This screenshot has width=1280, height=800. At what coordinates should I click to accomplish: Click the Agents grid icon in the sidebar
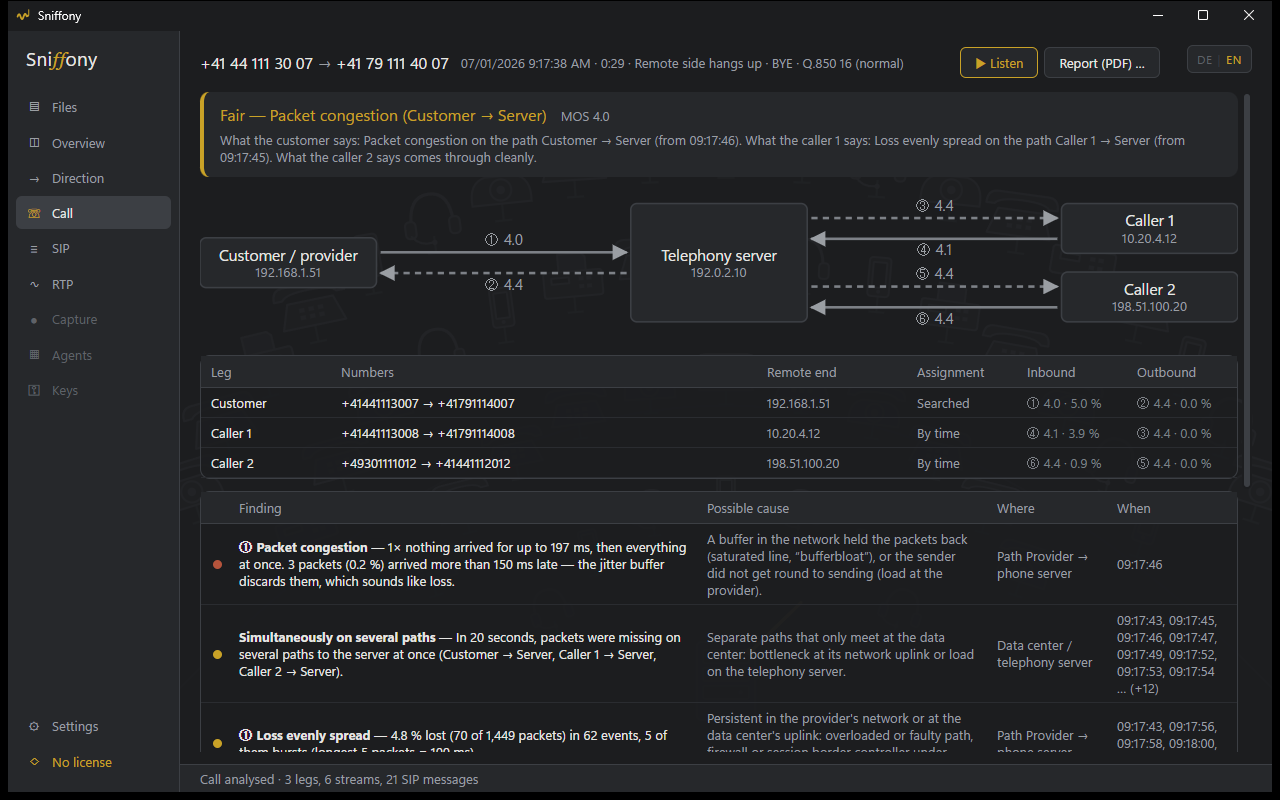pyautogui.click(x=35, y=355)
